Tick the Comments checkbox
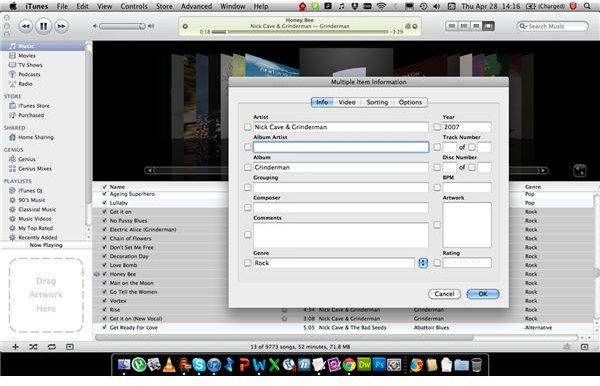The width and height of the screenshot is (600, 386). coord(248,235)
